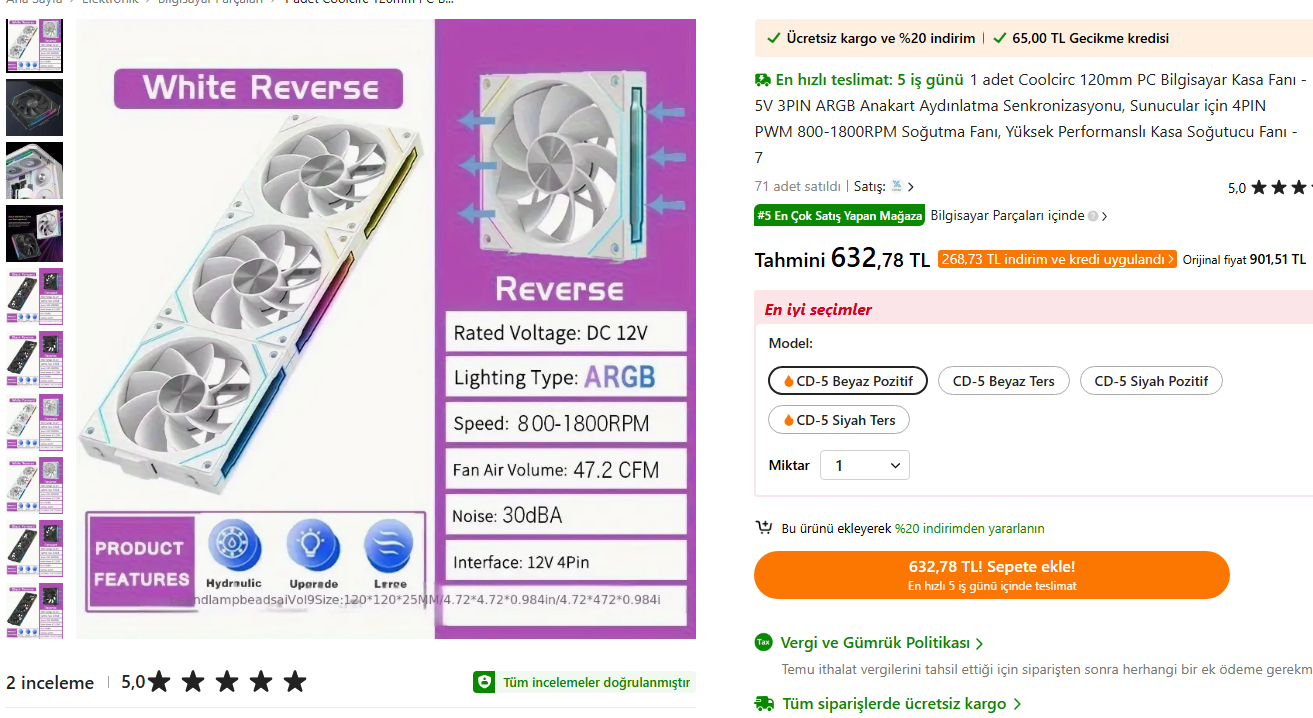Viewport: 1313px width, 718px height.
Task: Click the Tax badge icon beside Vergi ve Gümrük
Action: coord(764,642)
